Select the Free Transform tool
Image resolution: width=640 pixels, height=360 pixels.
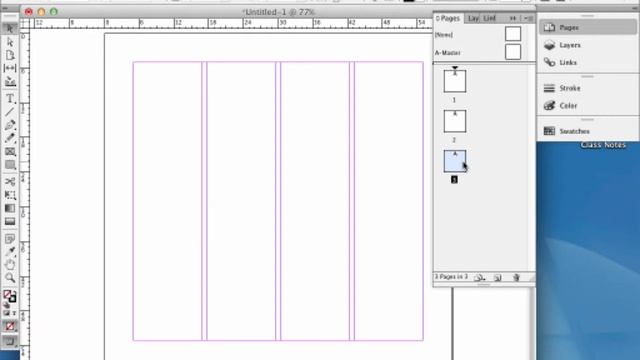[10, 195]
